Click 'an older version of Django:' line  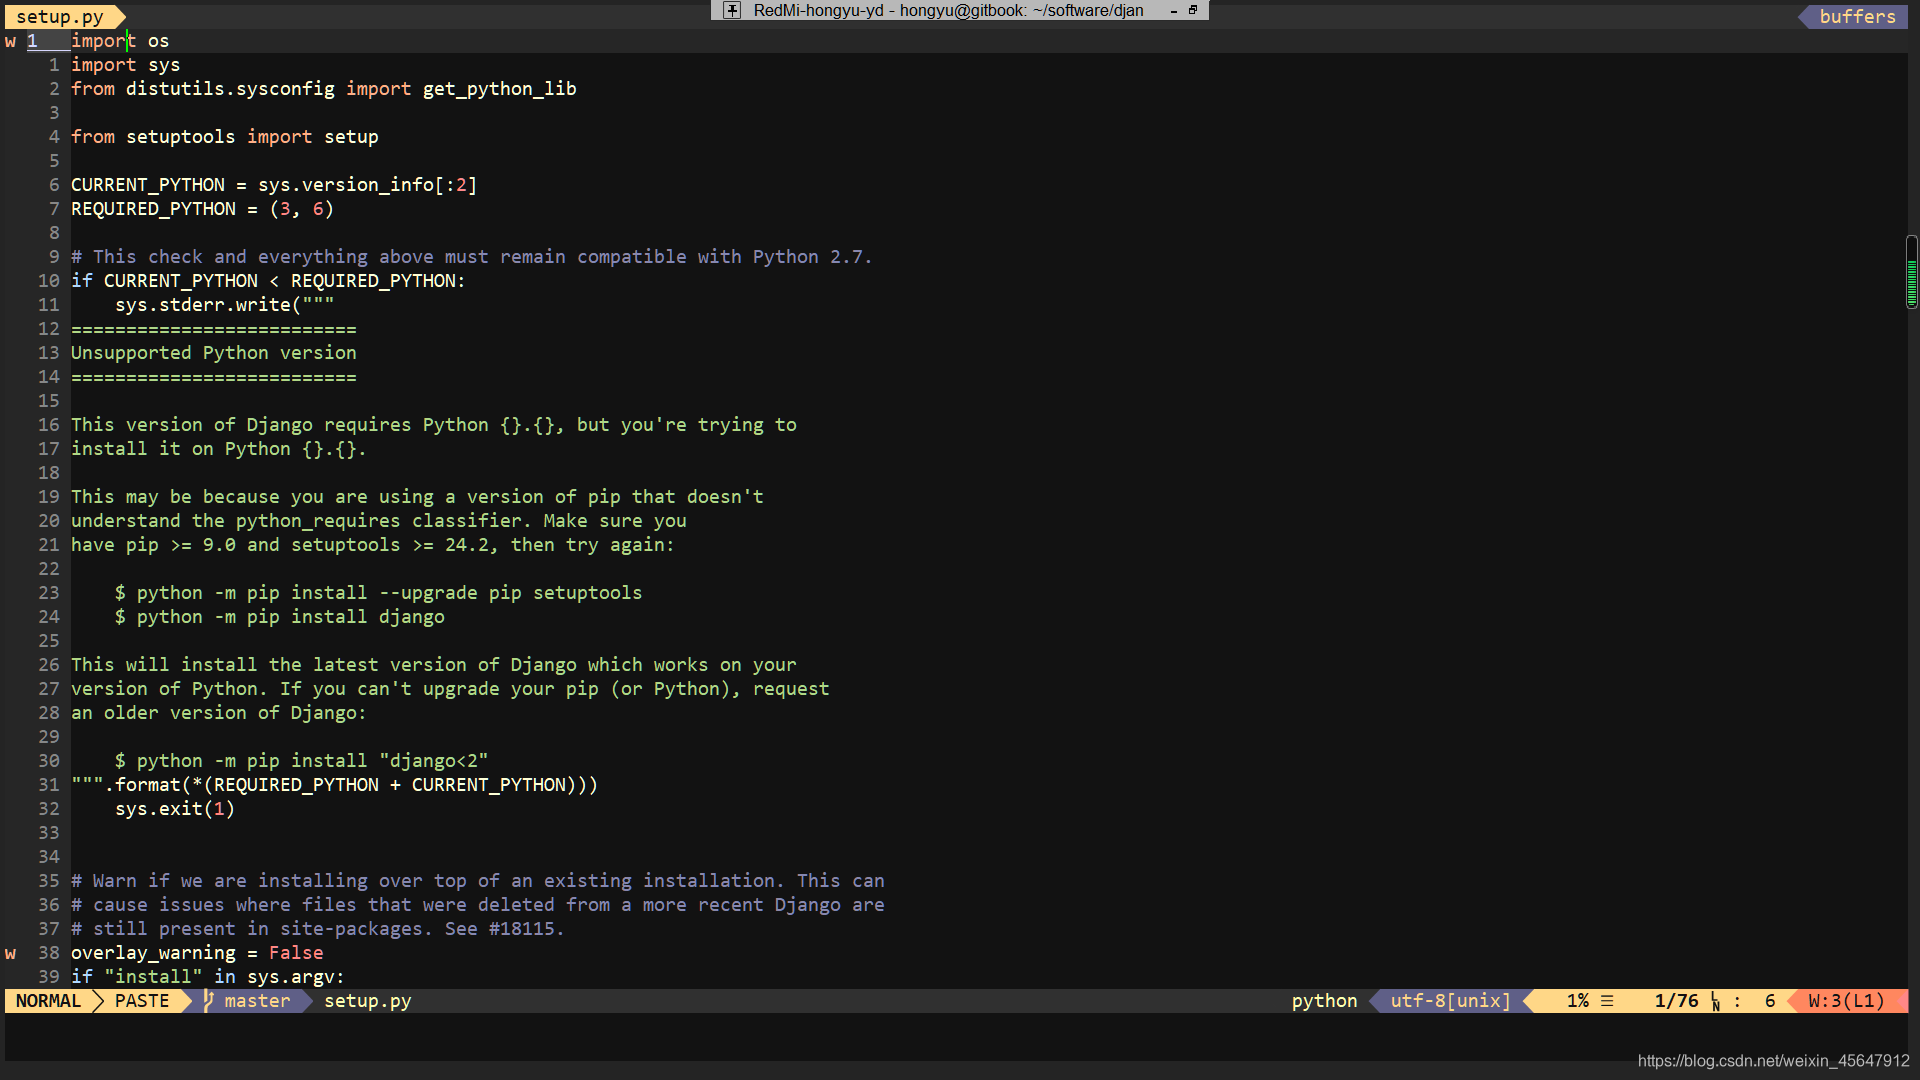[x=218, y=713]
